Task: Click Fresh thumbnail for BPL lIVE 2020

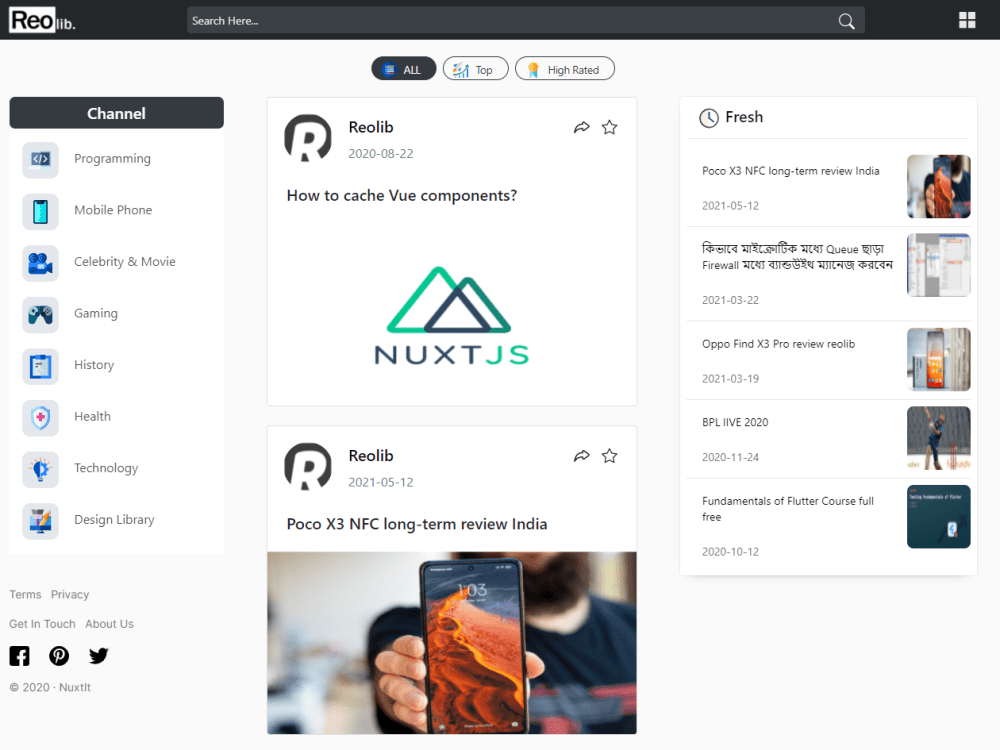Action: [x=939, y=438]
